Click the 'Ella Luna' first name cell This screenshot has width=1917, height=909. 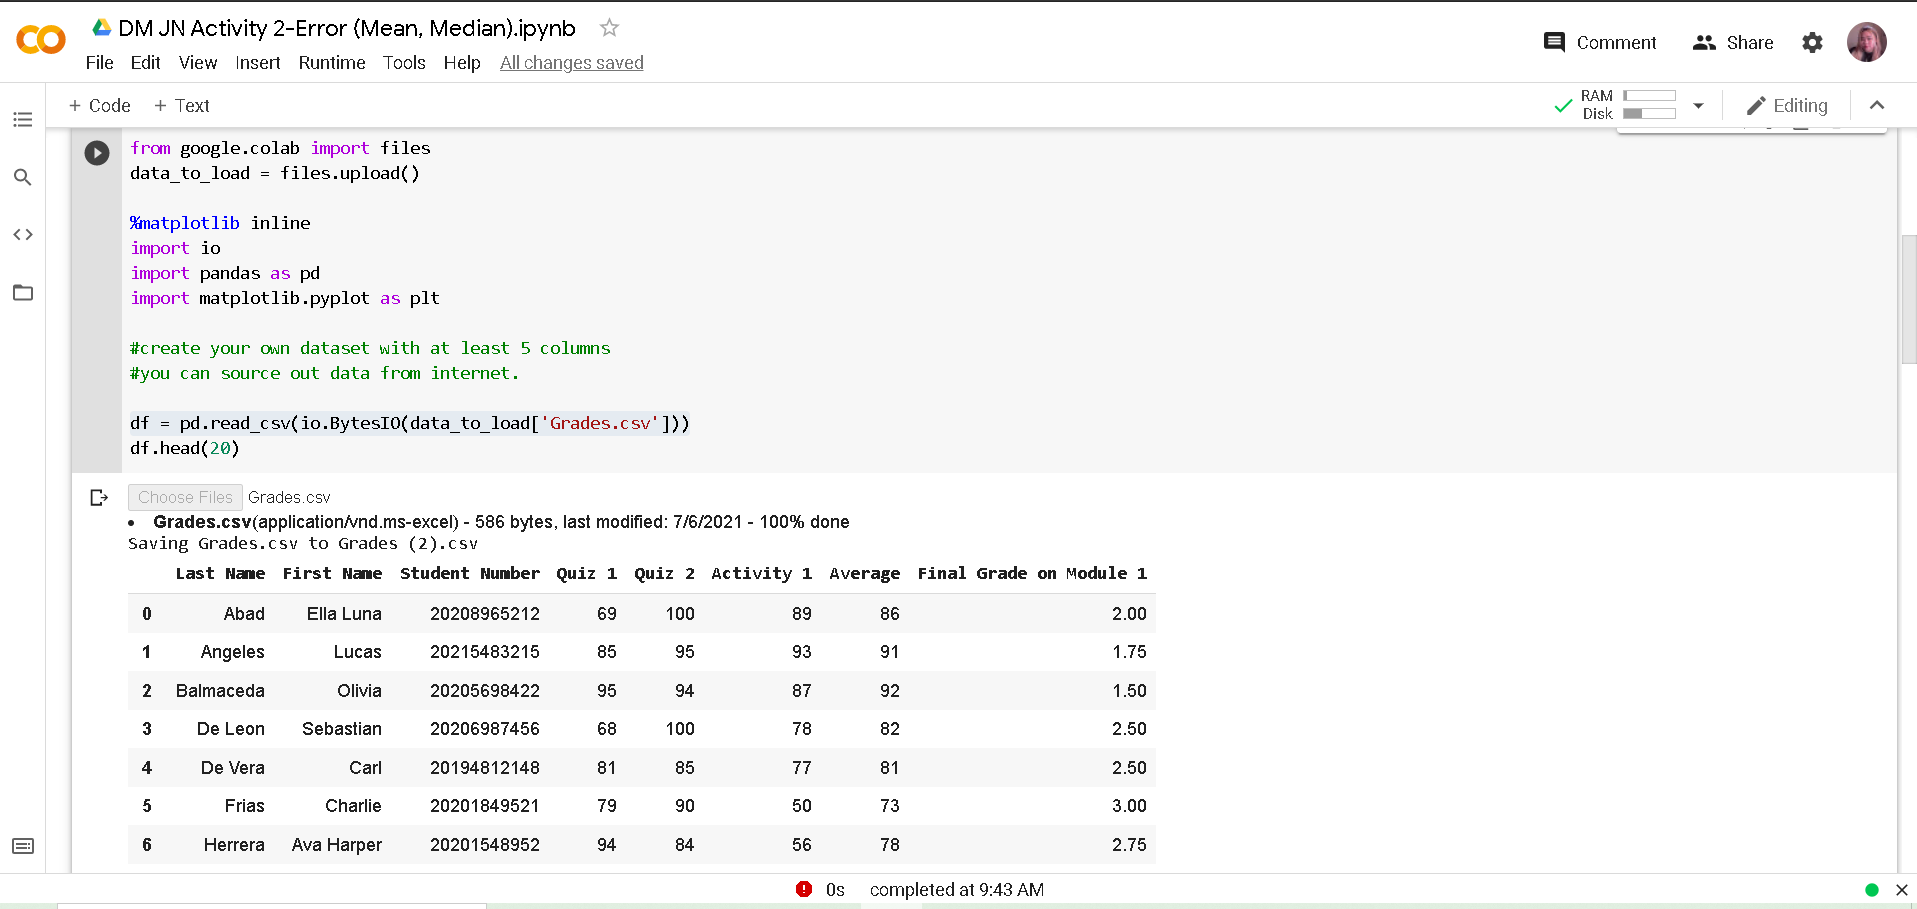[344, 614]
